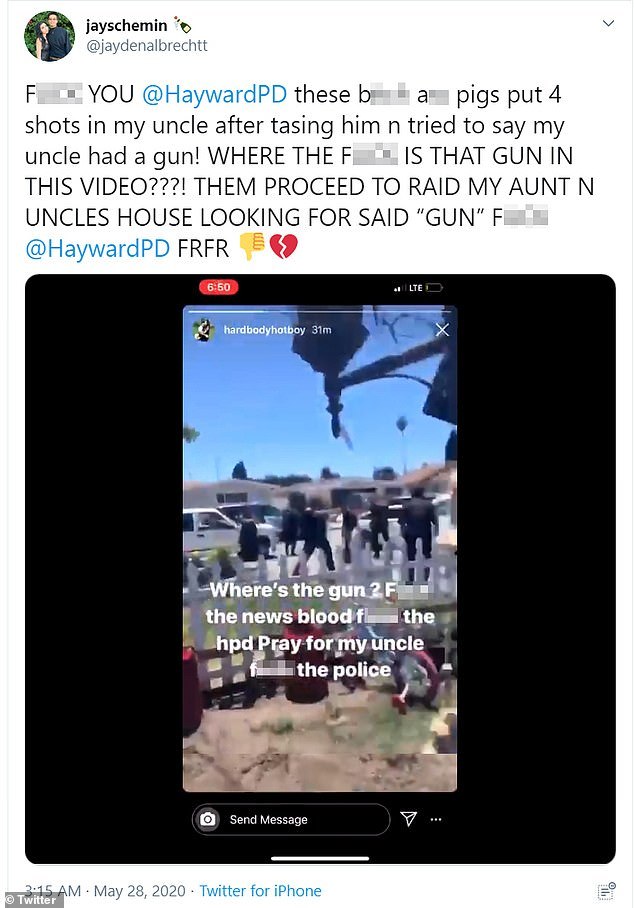Viewport: 634px width, 908px height.
Task: Tap the camera icon beside Send Message
Action: click(x=208, y=819)
